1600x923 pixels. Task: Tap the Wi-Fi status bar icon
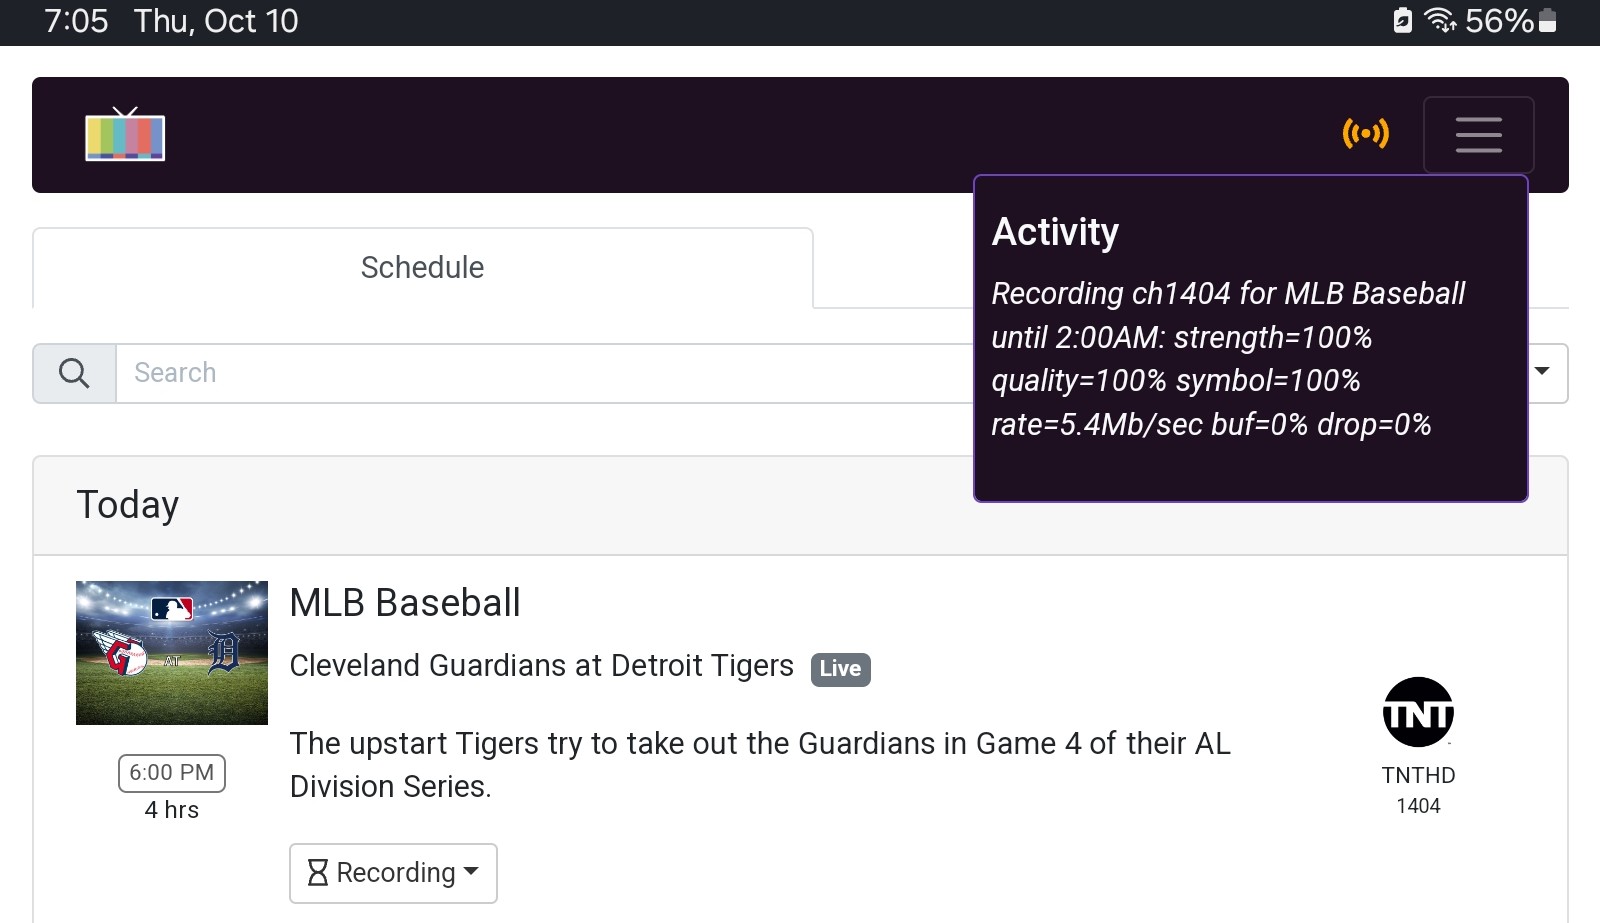click(x=1439, y=20)
